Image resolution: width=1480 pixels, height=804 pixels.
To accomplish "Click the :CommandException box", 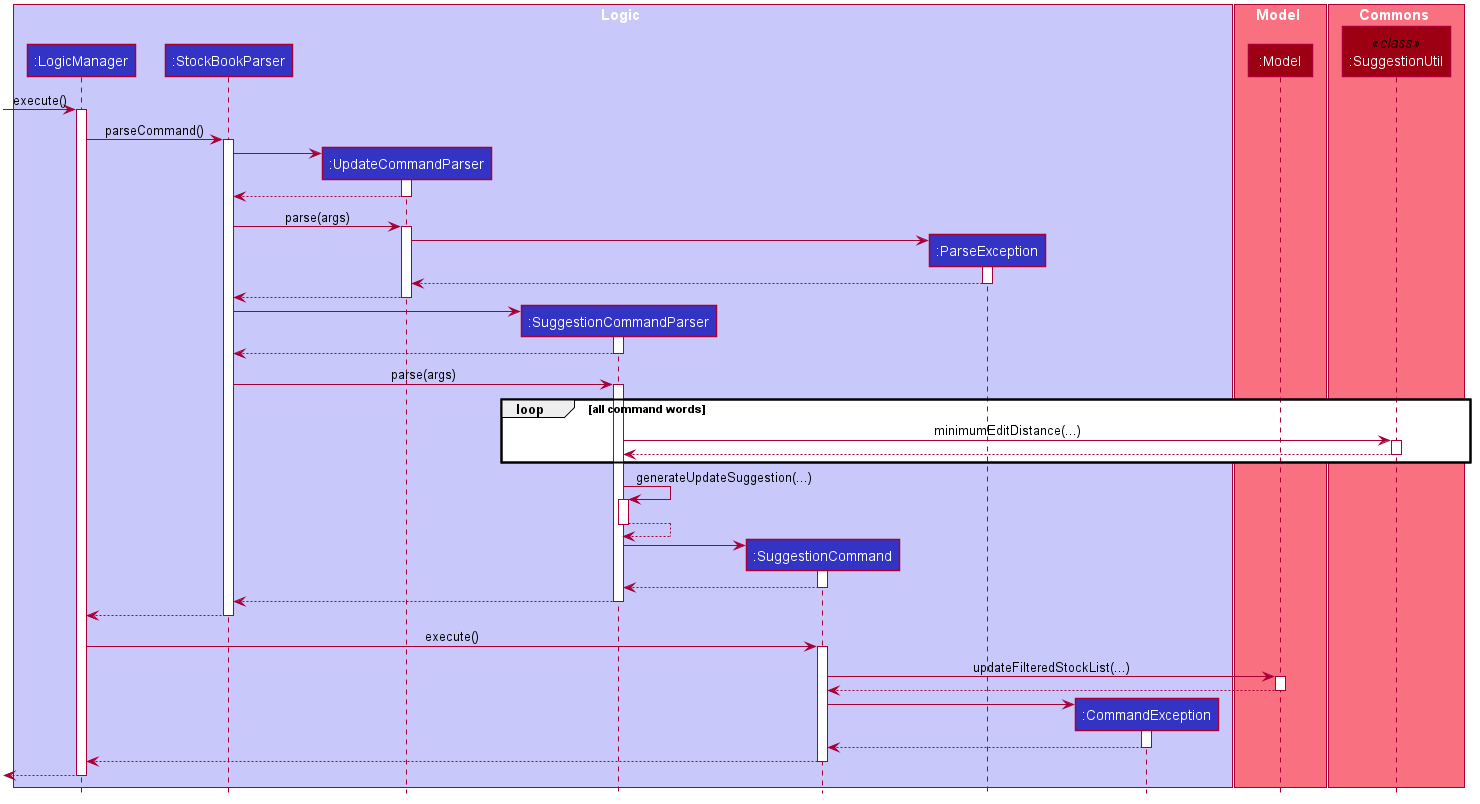I will 1146,715.
